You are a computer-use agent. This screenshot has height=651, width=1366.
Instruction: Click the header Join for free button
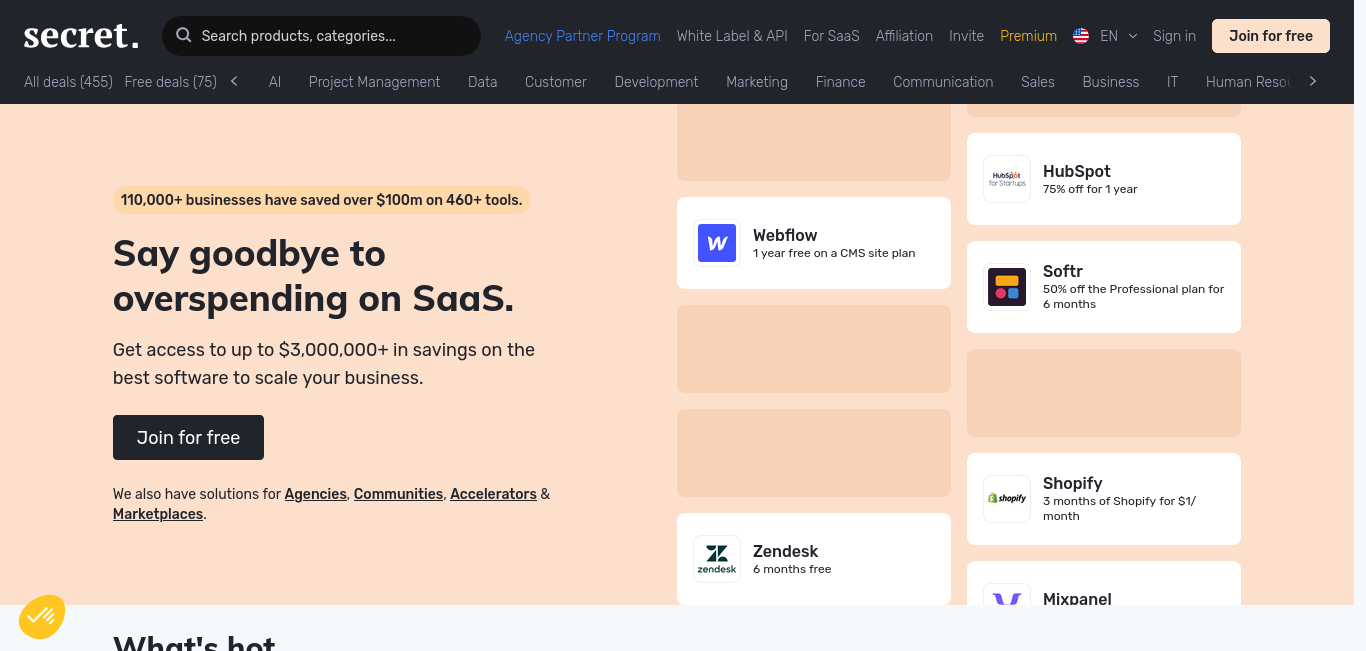(1271, 36)
